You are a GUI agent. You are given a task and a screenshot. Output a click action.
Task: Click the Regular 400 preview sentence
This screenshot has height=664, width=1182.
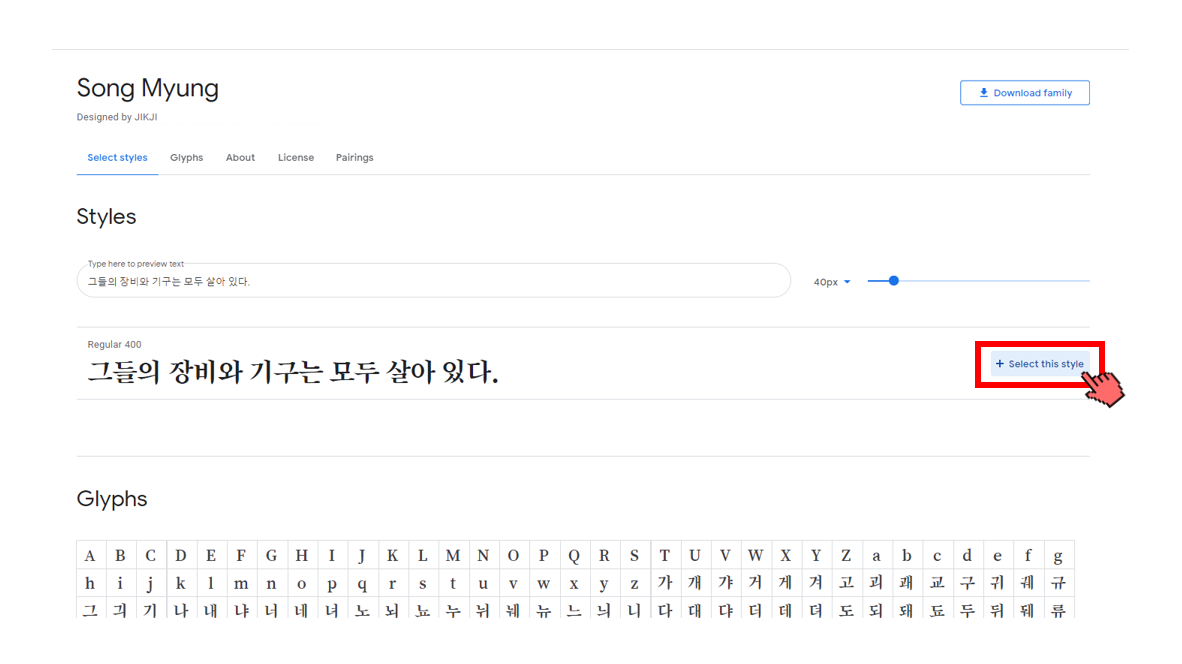pyautogui.click(x=292, y=372)
